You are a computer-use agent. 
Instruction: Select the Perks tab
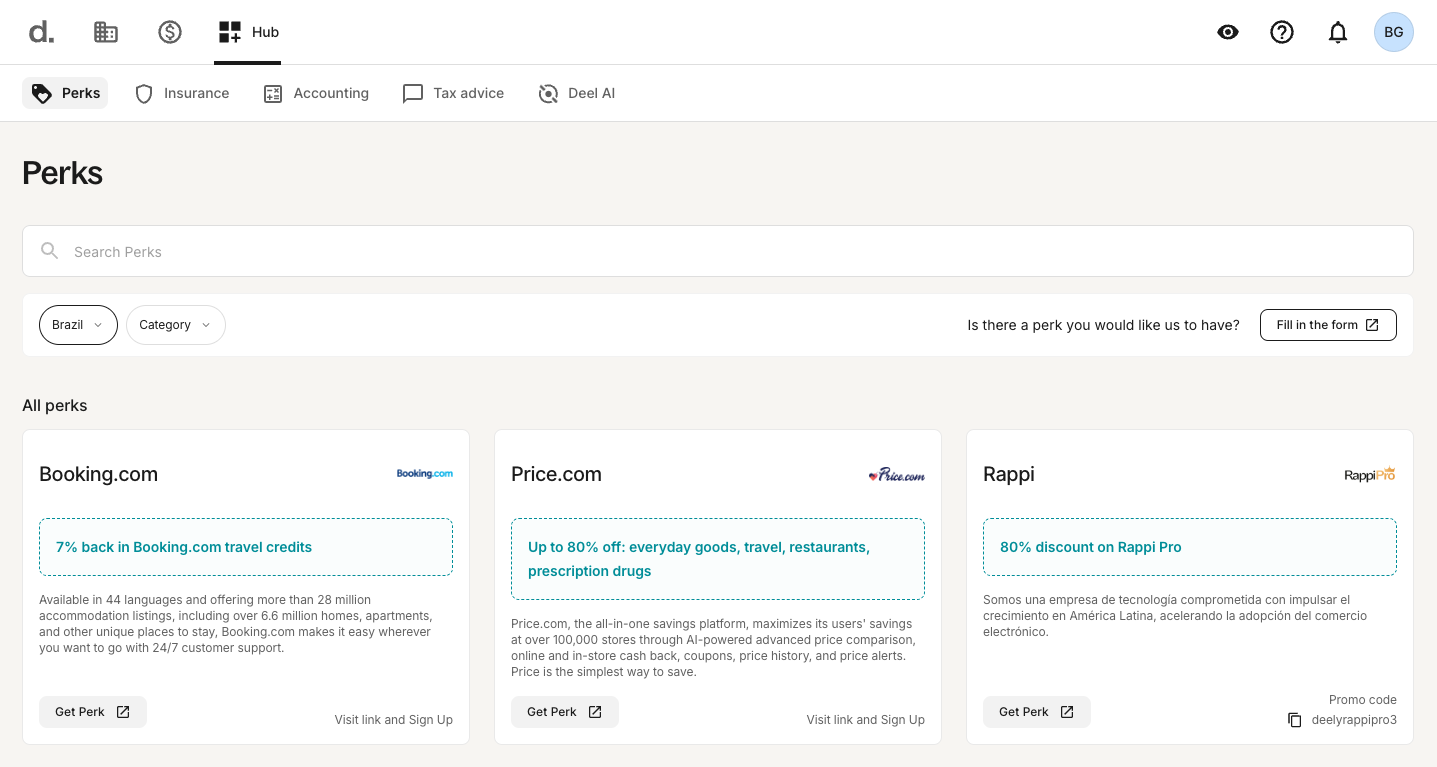click(65, 93)
